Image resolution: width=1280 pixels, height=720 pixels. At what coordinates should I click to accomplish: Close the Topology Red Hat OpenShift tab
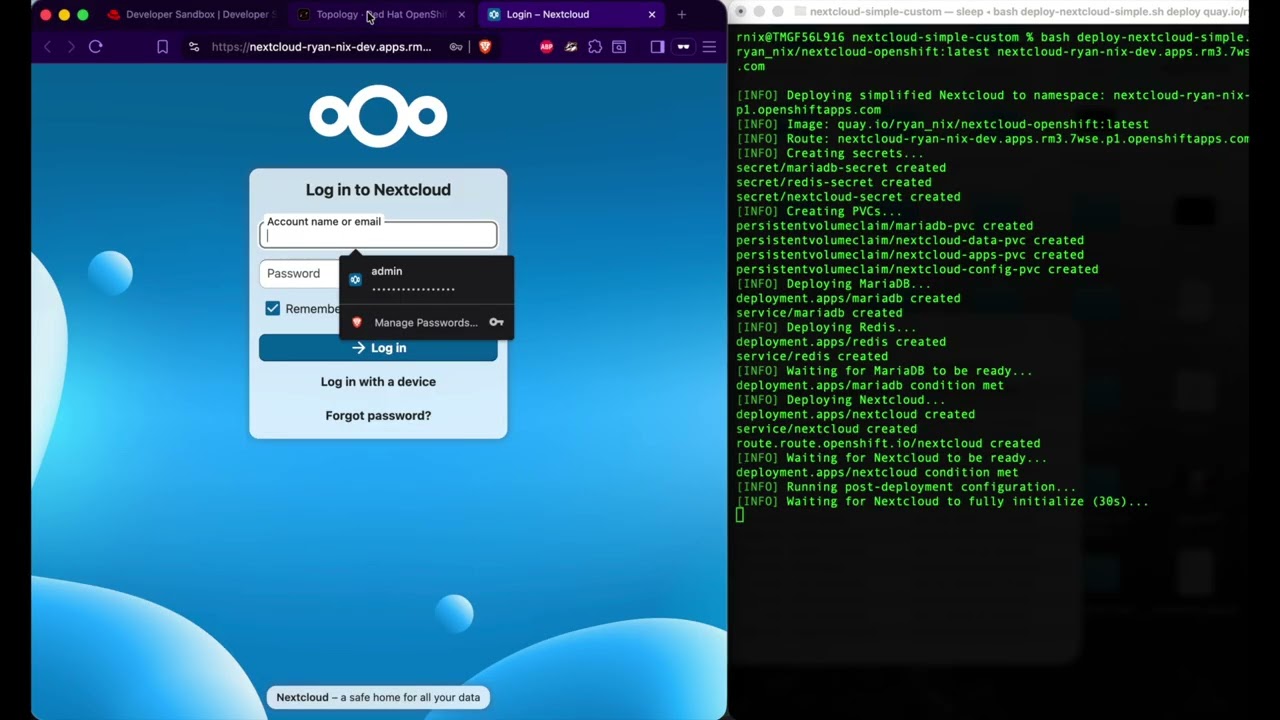pos(461,15)
